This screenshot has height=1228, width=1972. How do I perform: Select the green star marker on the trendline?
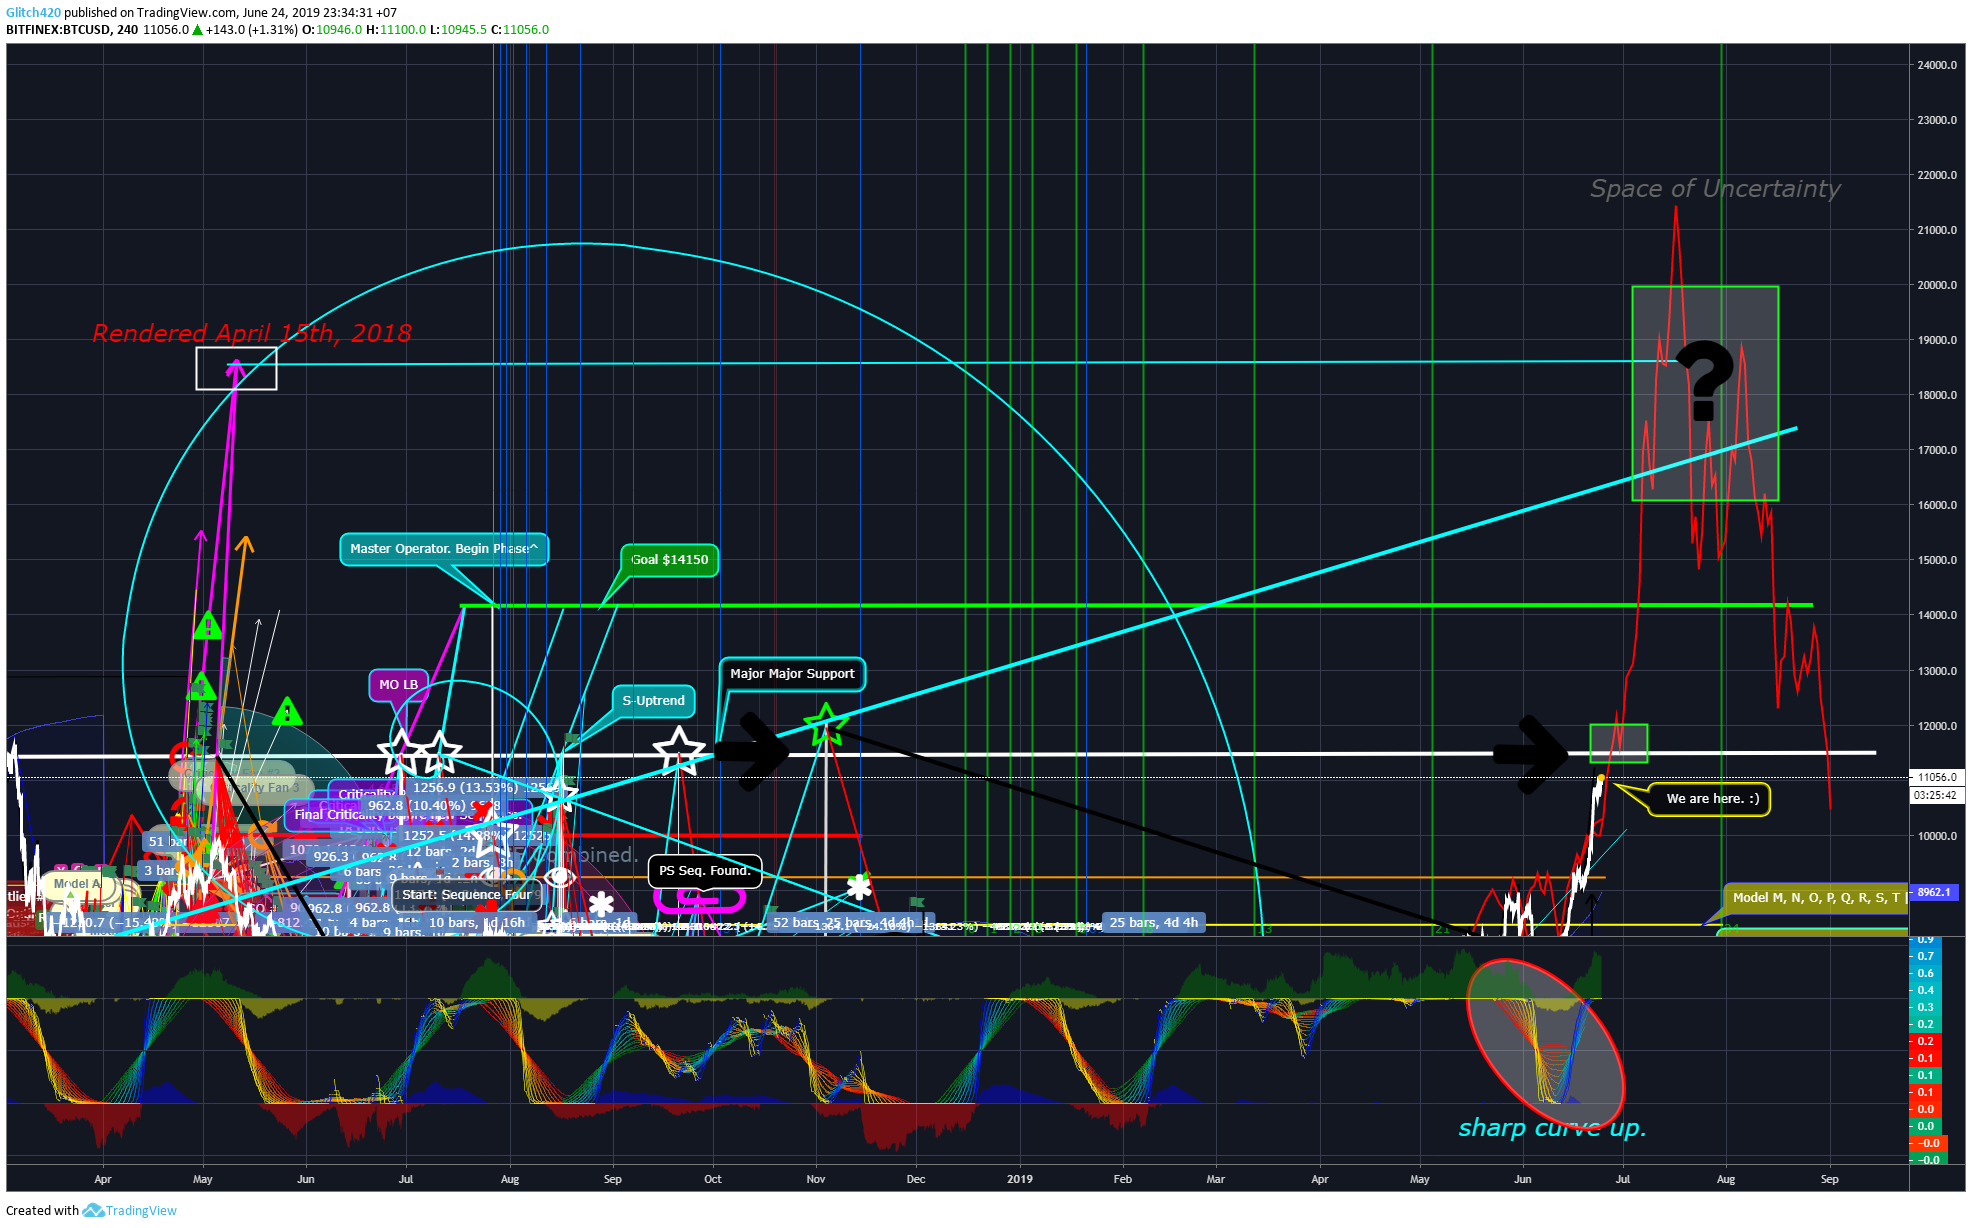(825, 724)
